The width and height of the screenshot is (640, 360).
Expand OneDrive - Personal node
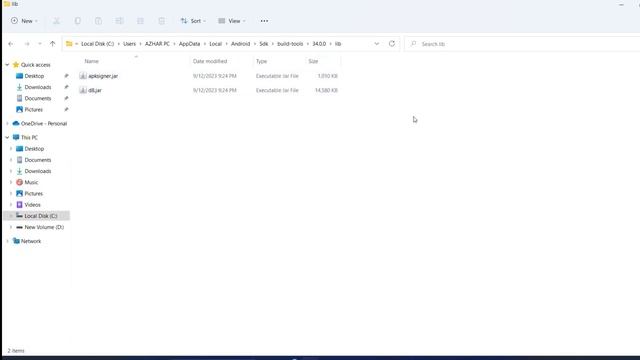[7, 124]
